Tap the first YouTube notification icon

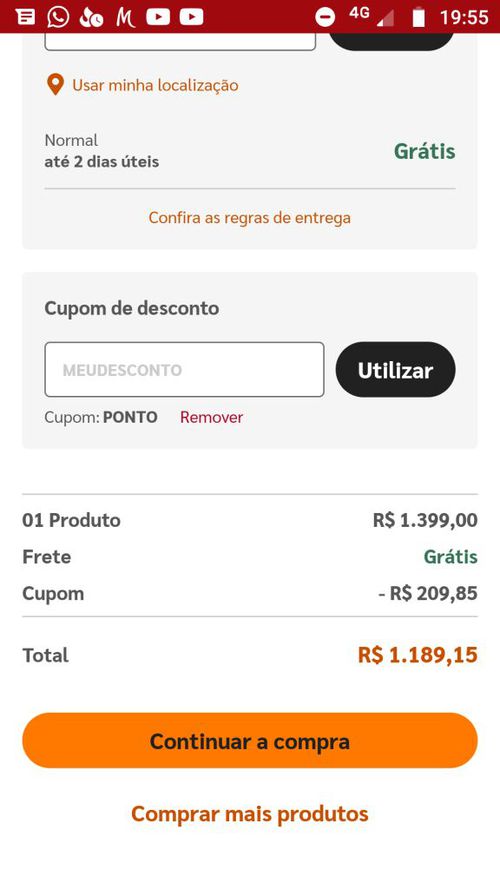click(x=158, y=18)
